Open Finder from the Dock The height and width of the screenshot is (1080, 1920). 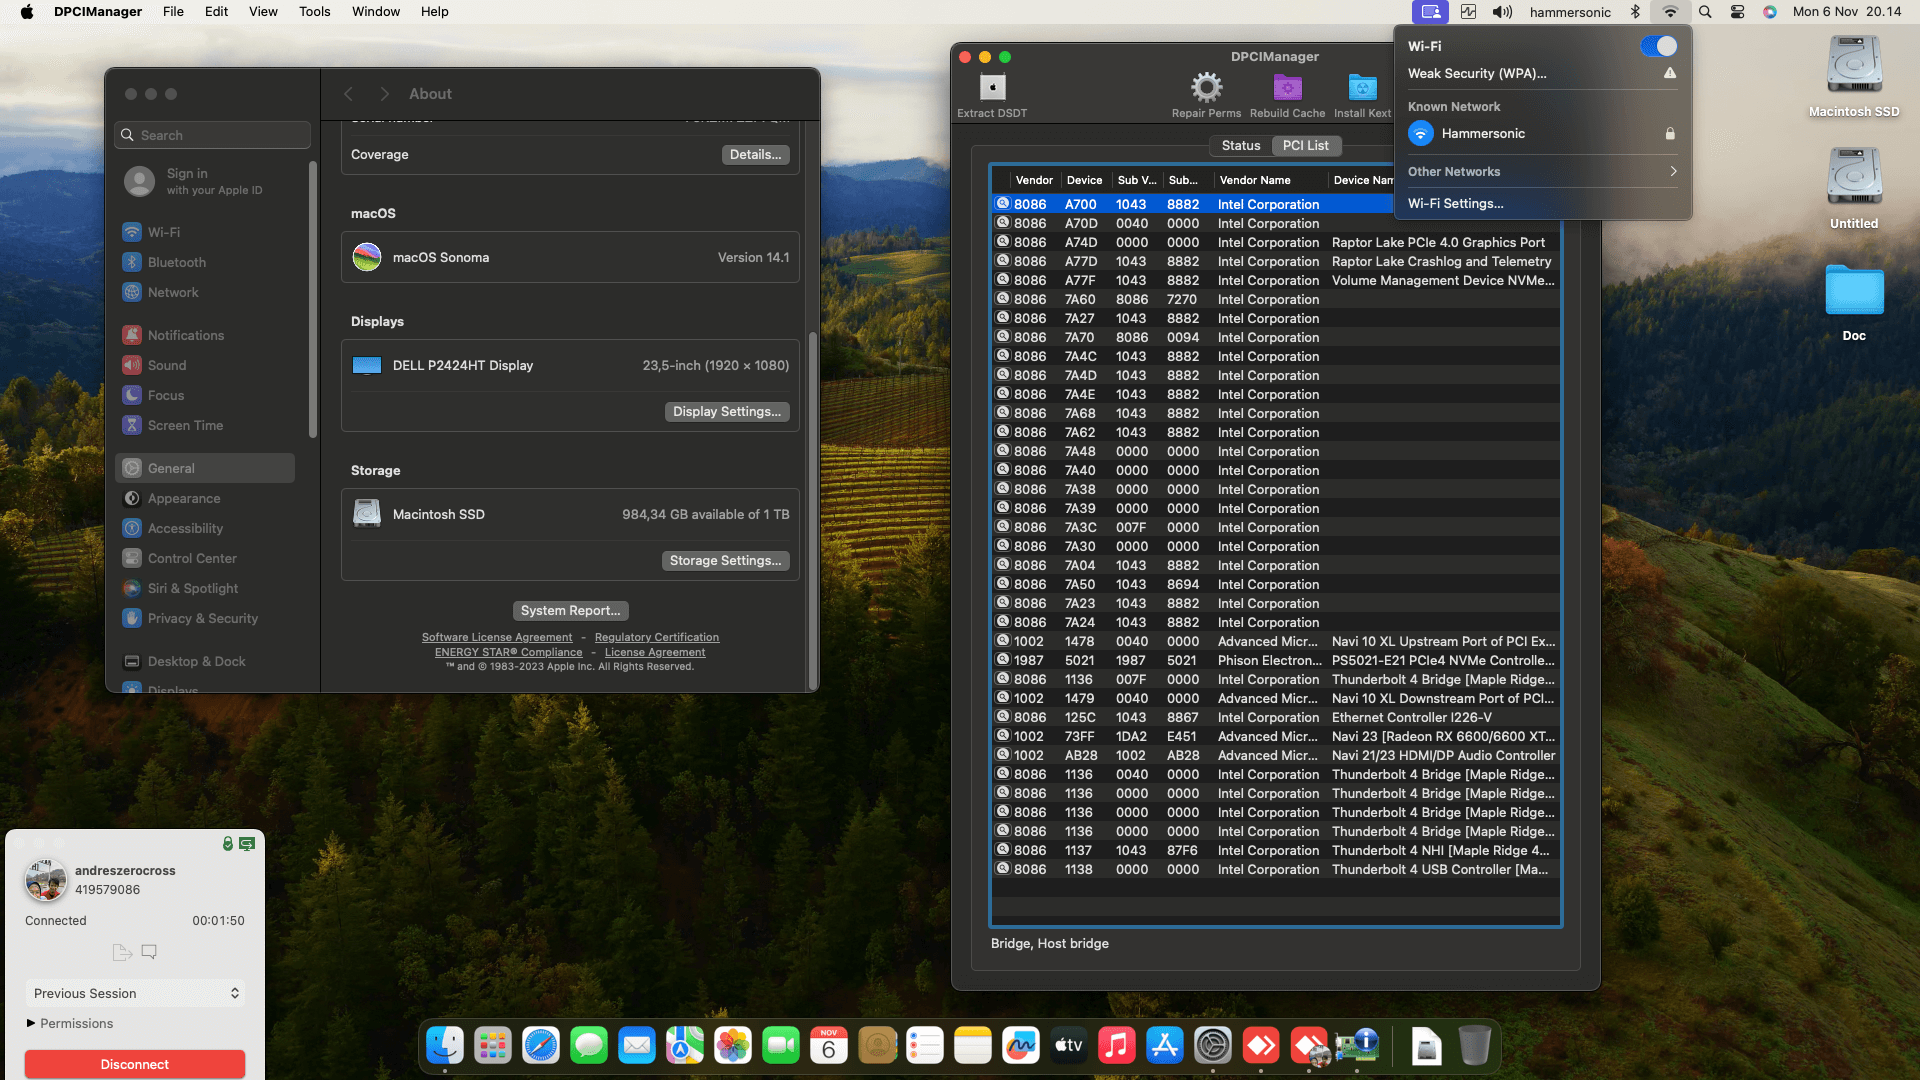445,1046
